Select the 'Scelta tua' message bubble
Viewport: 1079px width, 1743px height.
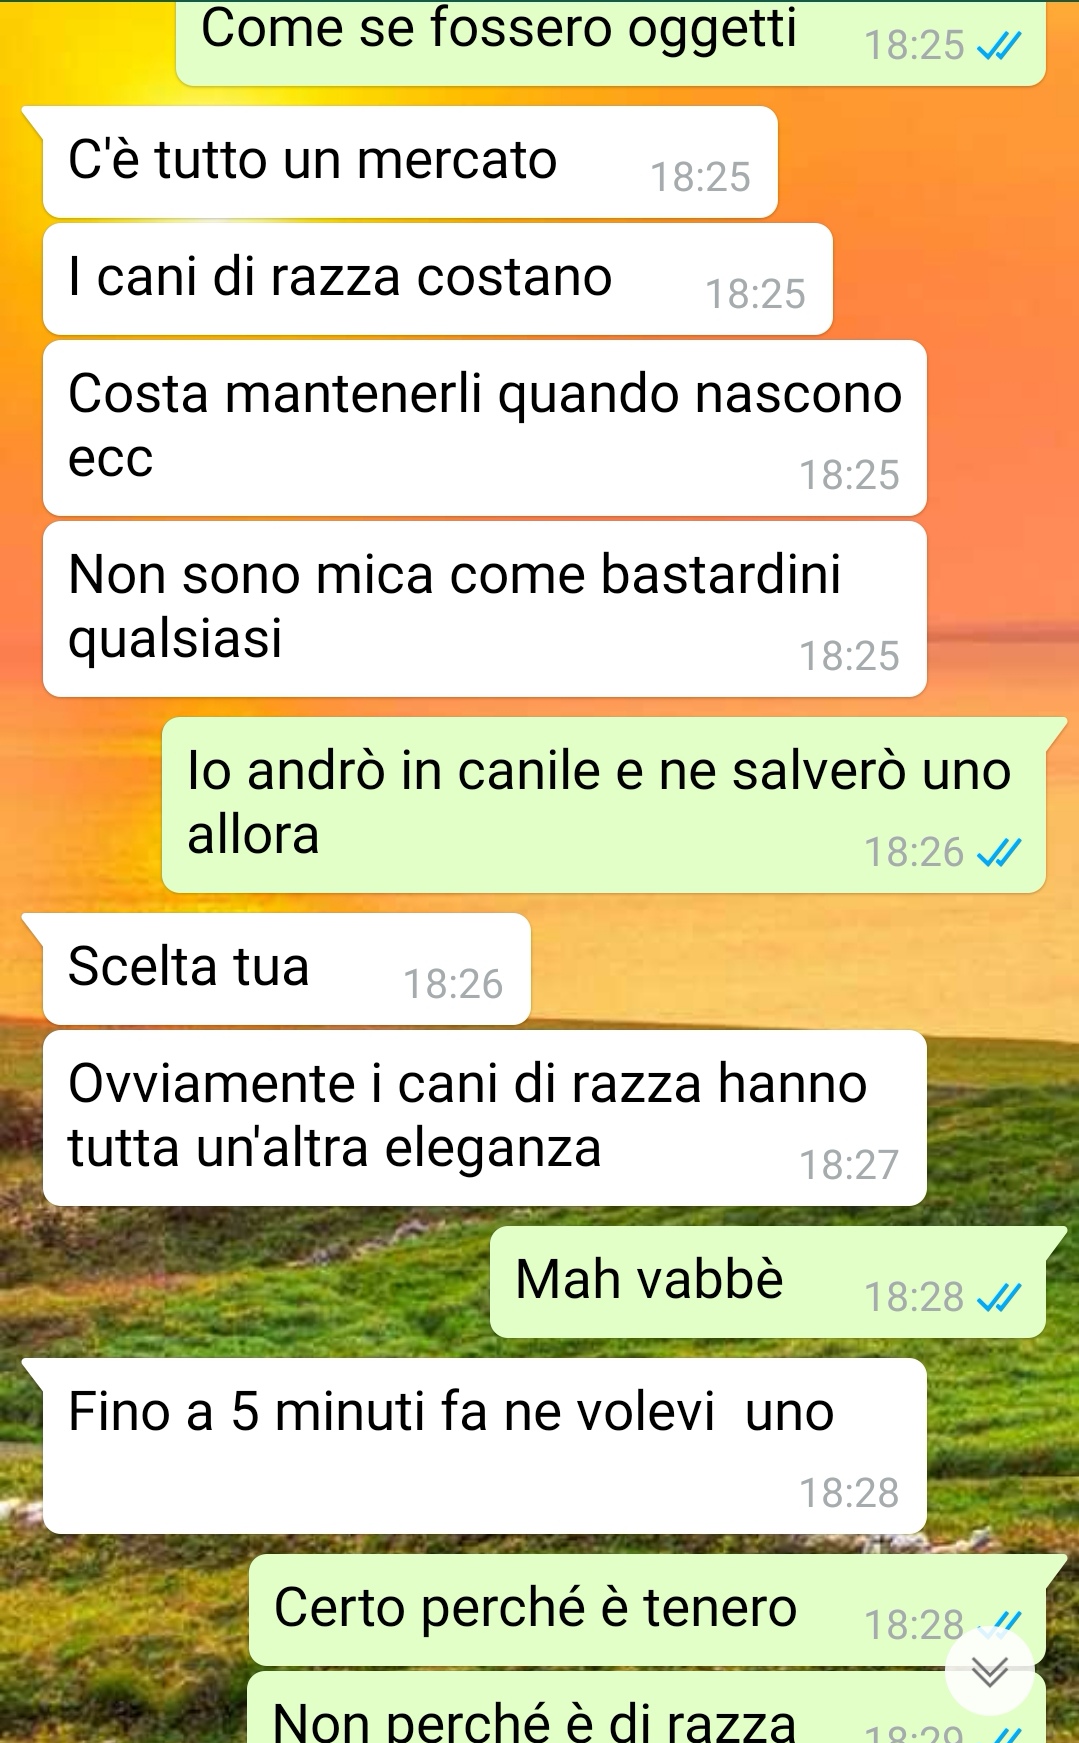point(286,969)
